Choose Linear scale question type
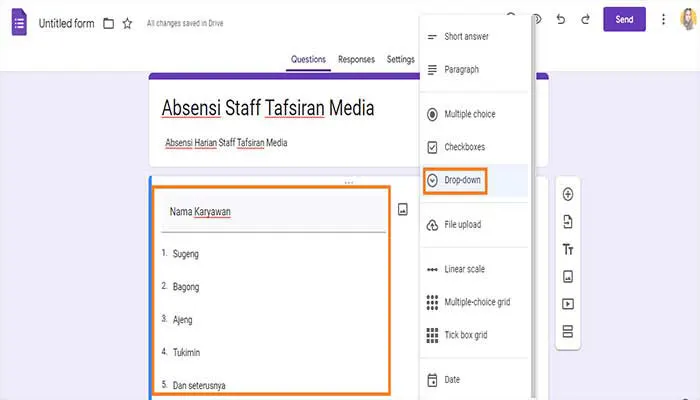700x400 pixels. pos(467,269)
